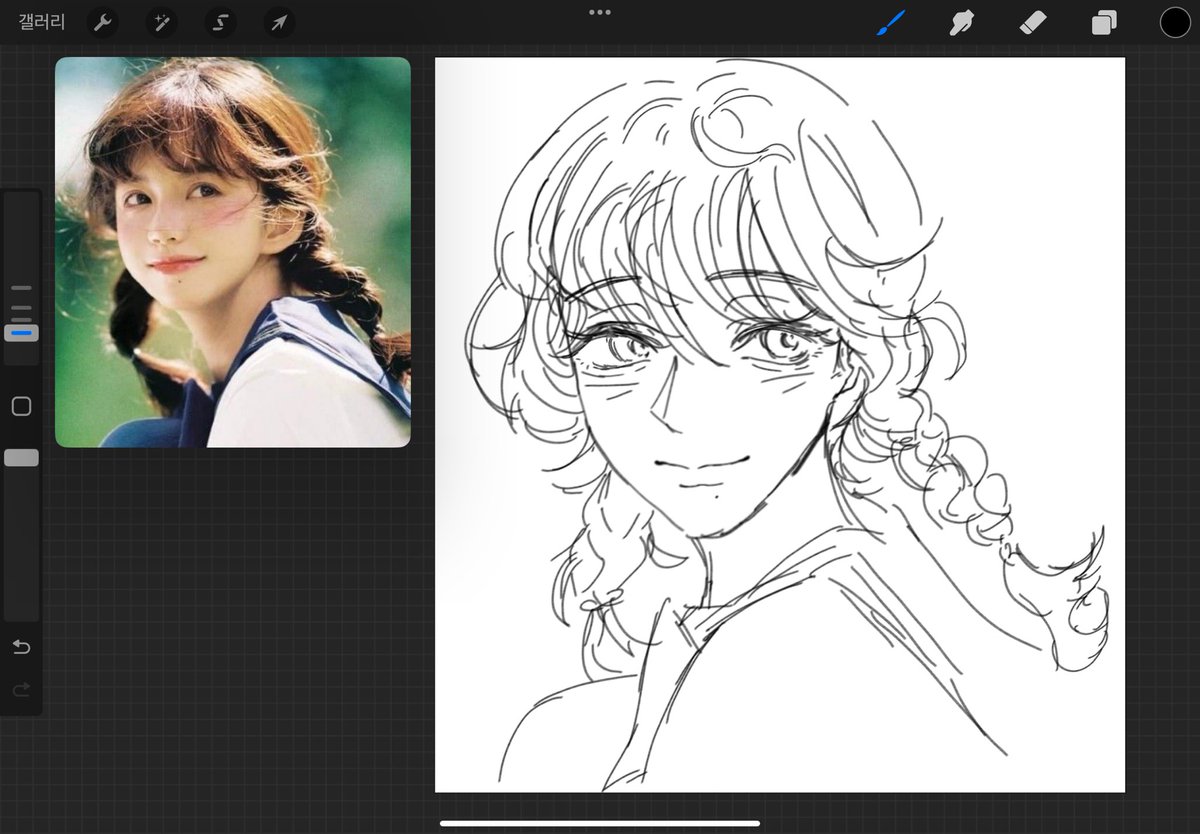Select the Brush tool
Viewport: 1200px width, 834px height.
pyautogui.click(x=890, y=22)
